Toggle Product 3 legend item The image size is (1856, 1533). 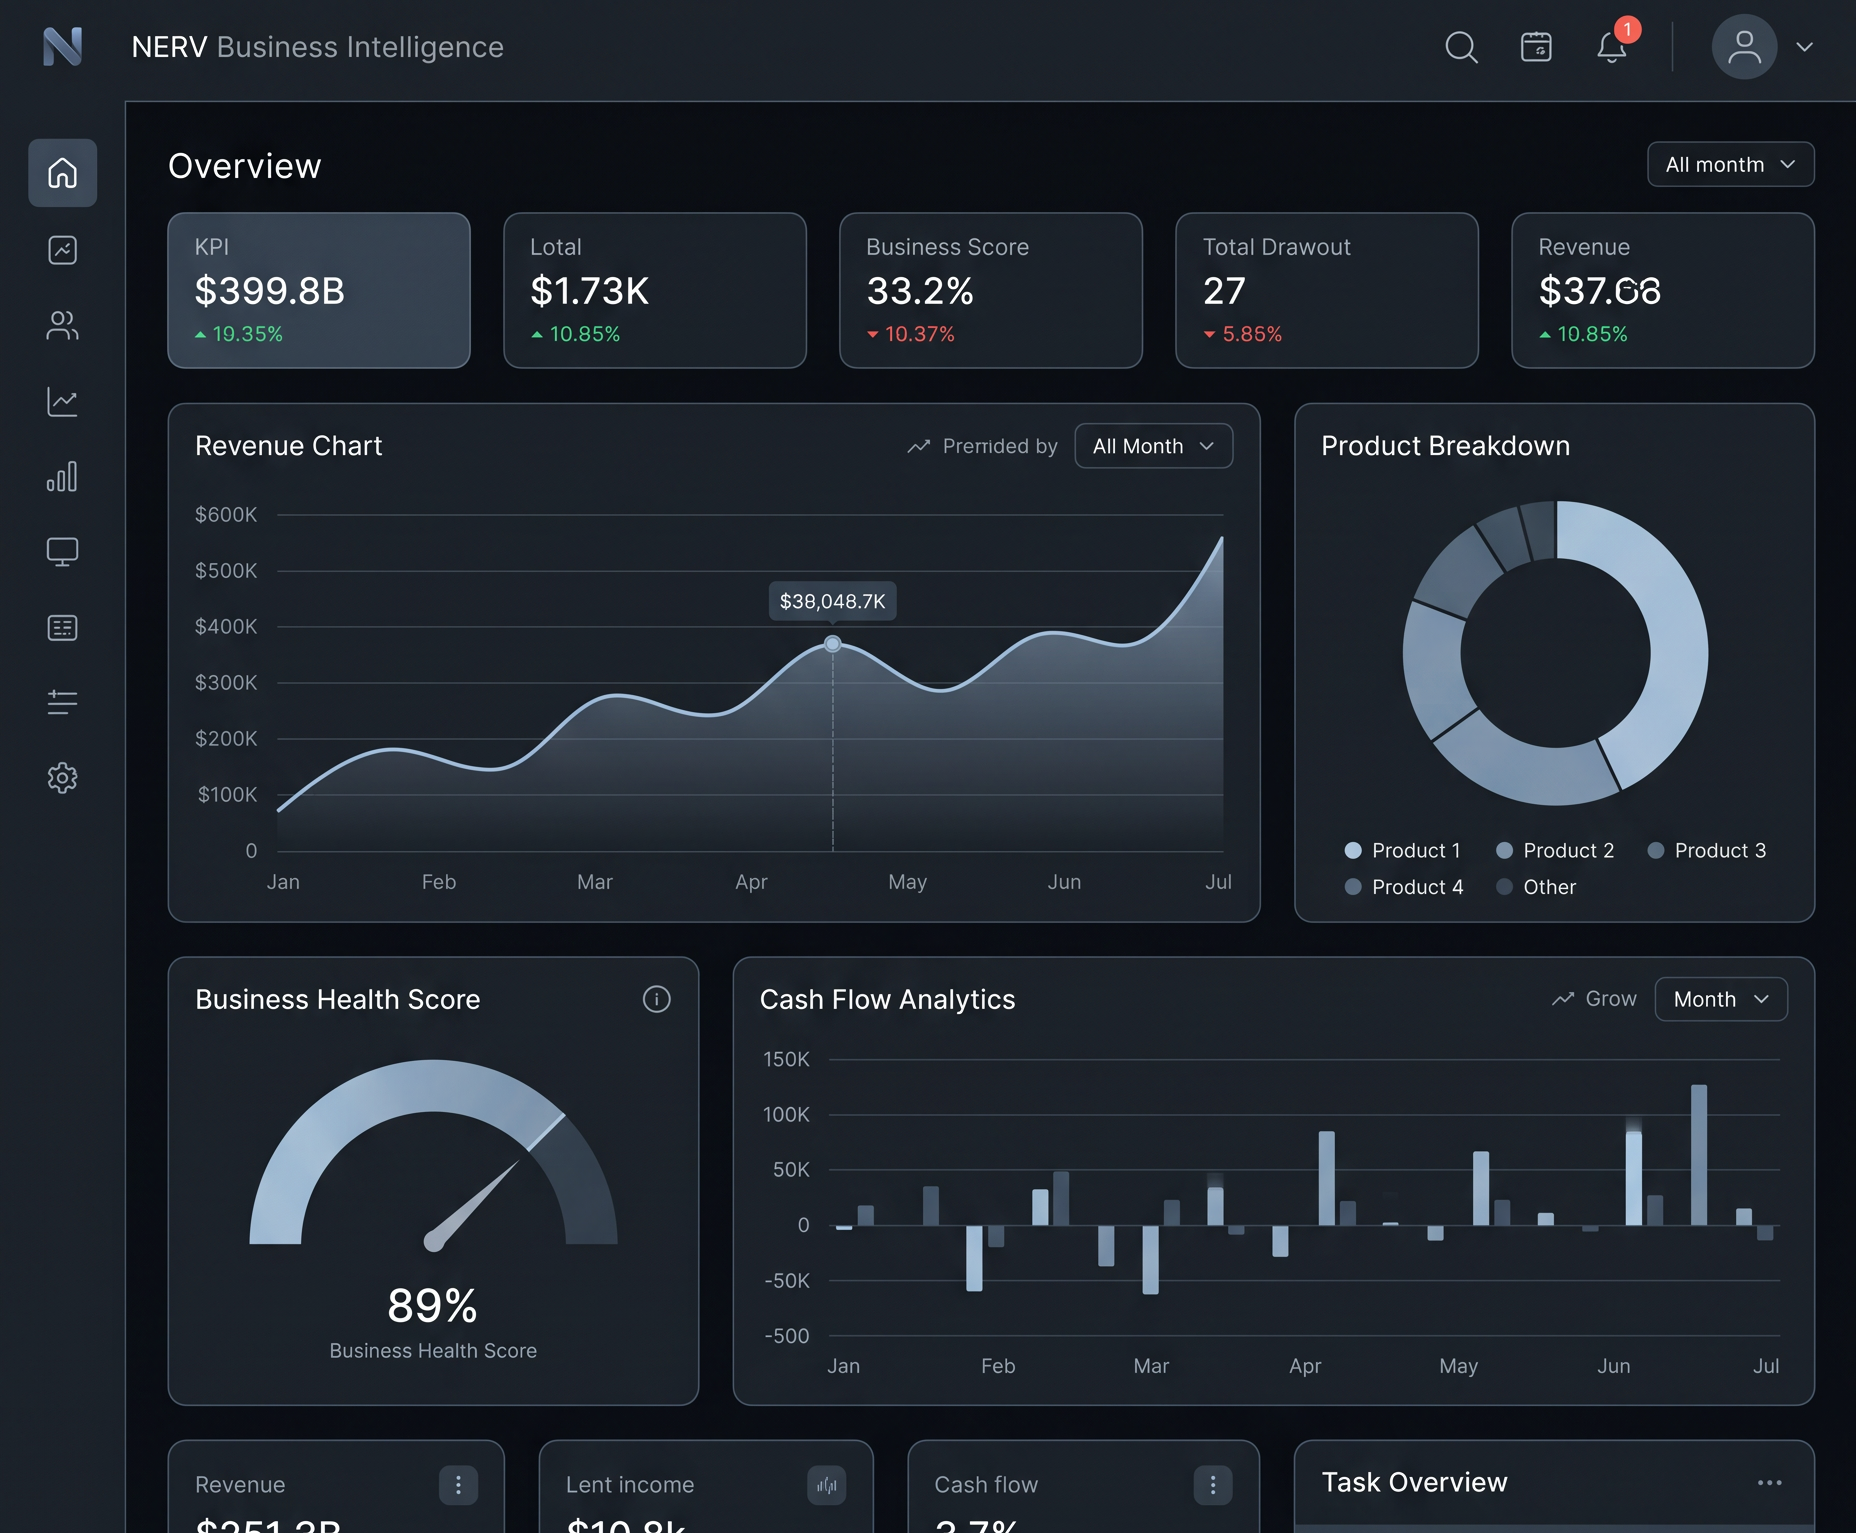click(x=1707, y=850)
